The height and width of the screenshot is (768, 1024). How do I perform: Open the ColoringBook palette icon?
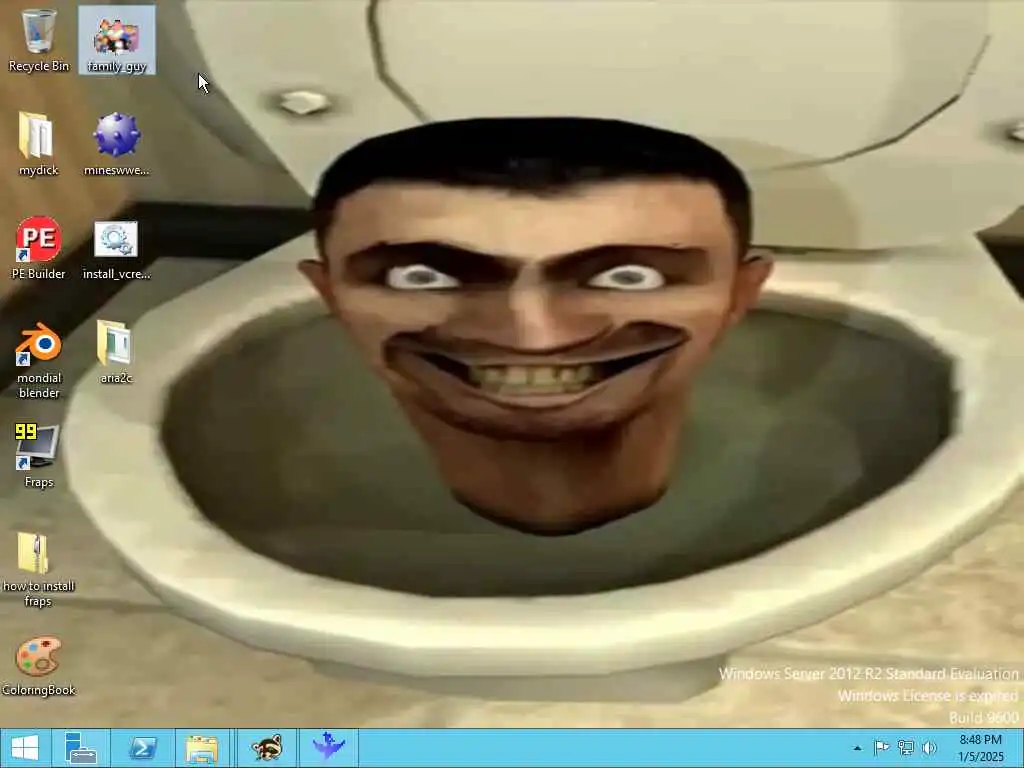click(x=39, y=665)
